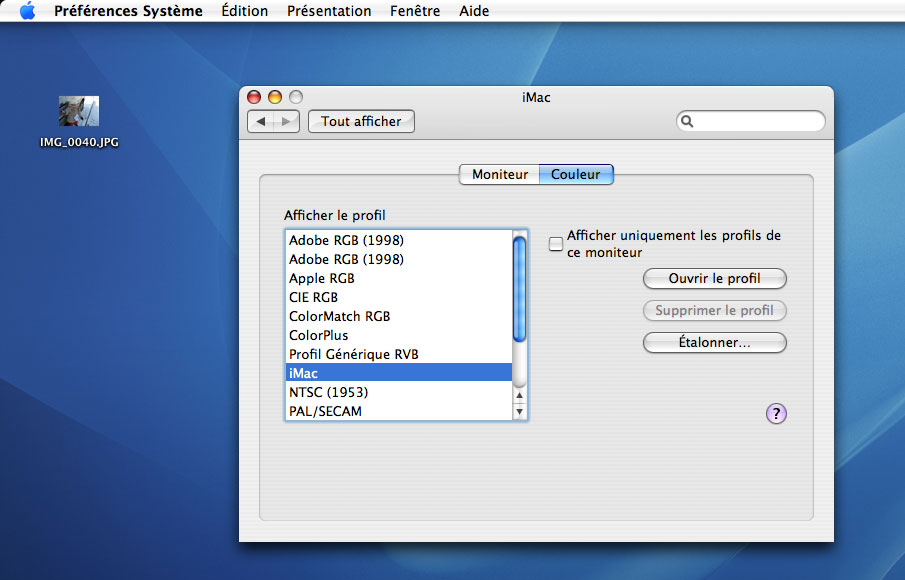Image resolution: width=905 pixels, height=580 pixels.
Task: Focus the search field
Action: click(x=750, y=121)
